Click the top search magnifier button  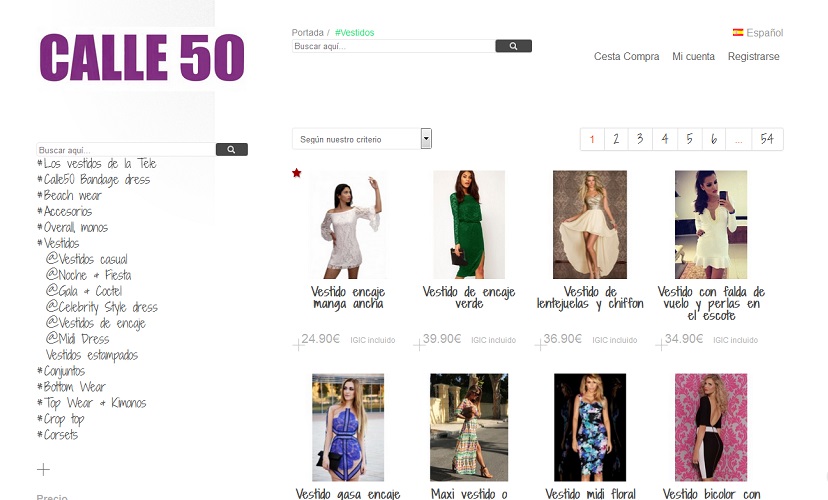(x=513, y=46)
